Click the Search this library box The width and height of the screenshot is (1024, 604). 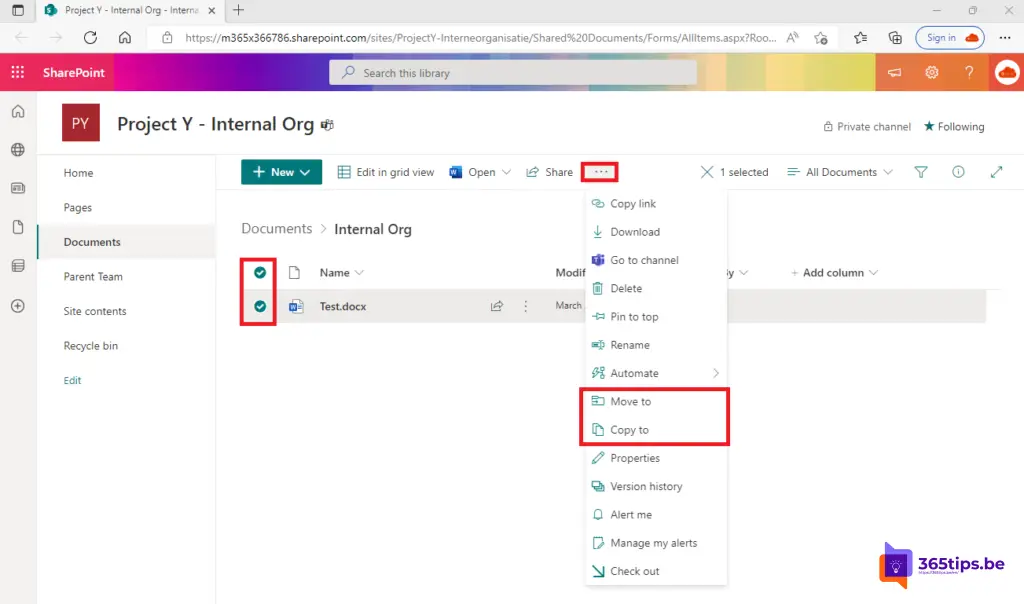pos(513,73)
